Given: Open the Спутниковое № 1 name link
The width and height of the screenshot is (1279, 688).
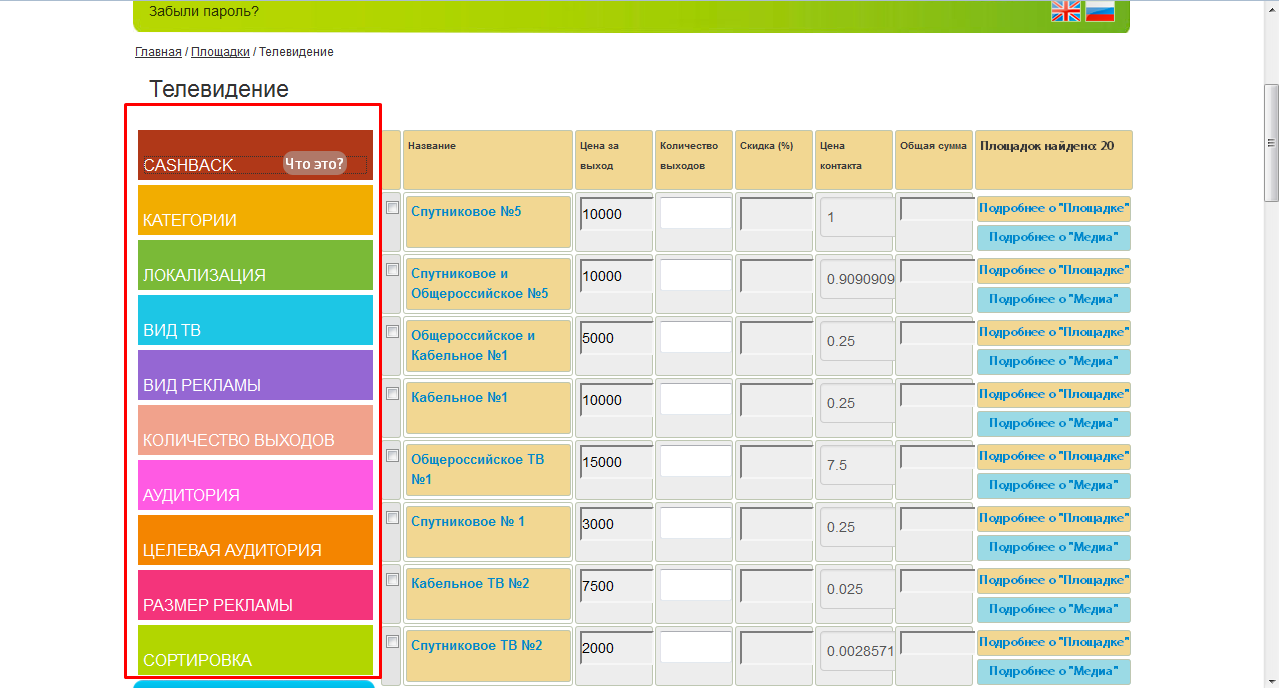Looking at the screenshot, I should [468, 521].
